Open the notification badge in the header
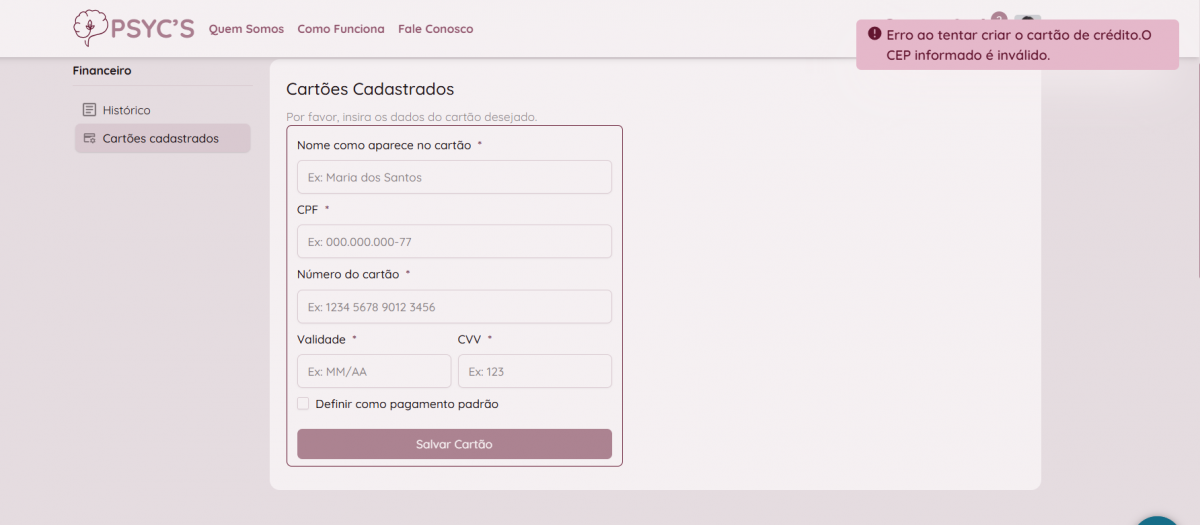Screen dimensions: 1200x525 point(998,17)
